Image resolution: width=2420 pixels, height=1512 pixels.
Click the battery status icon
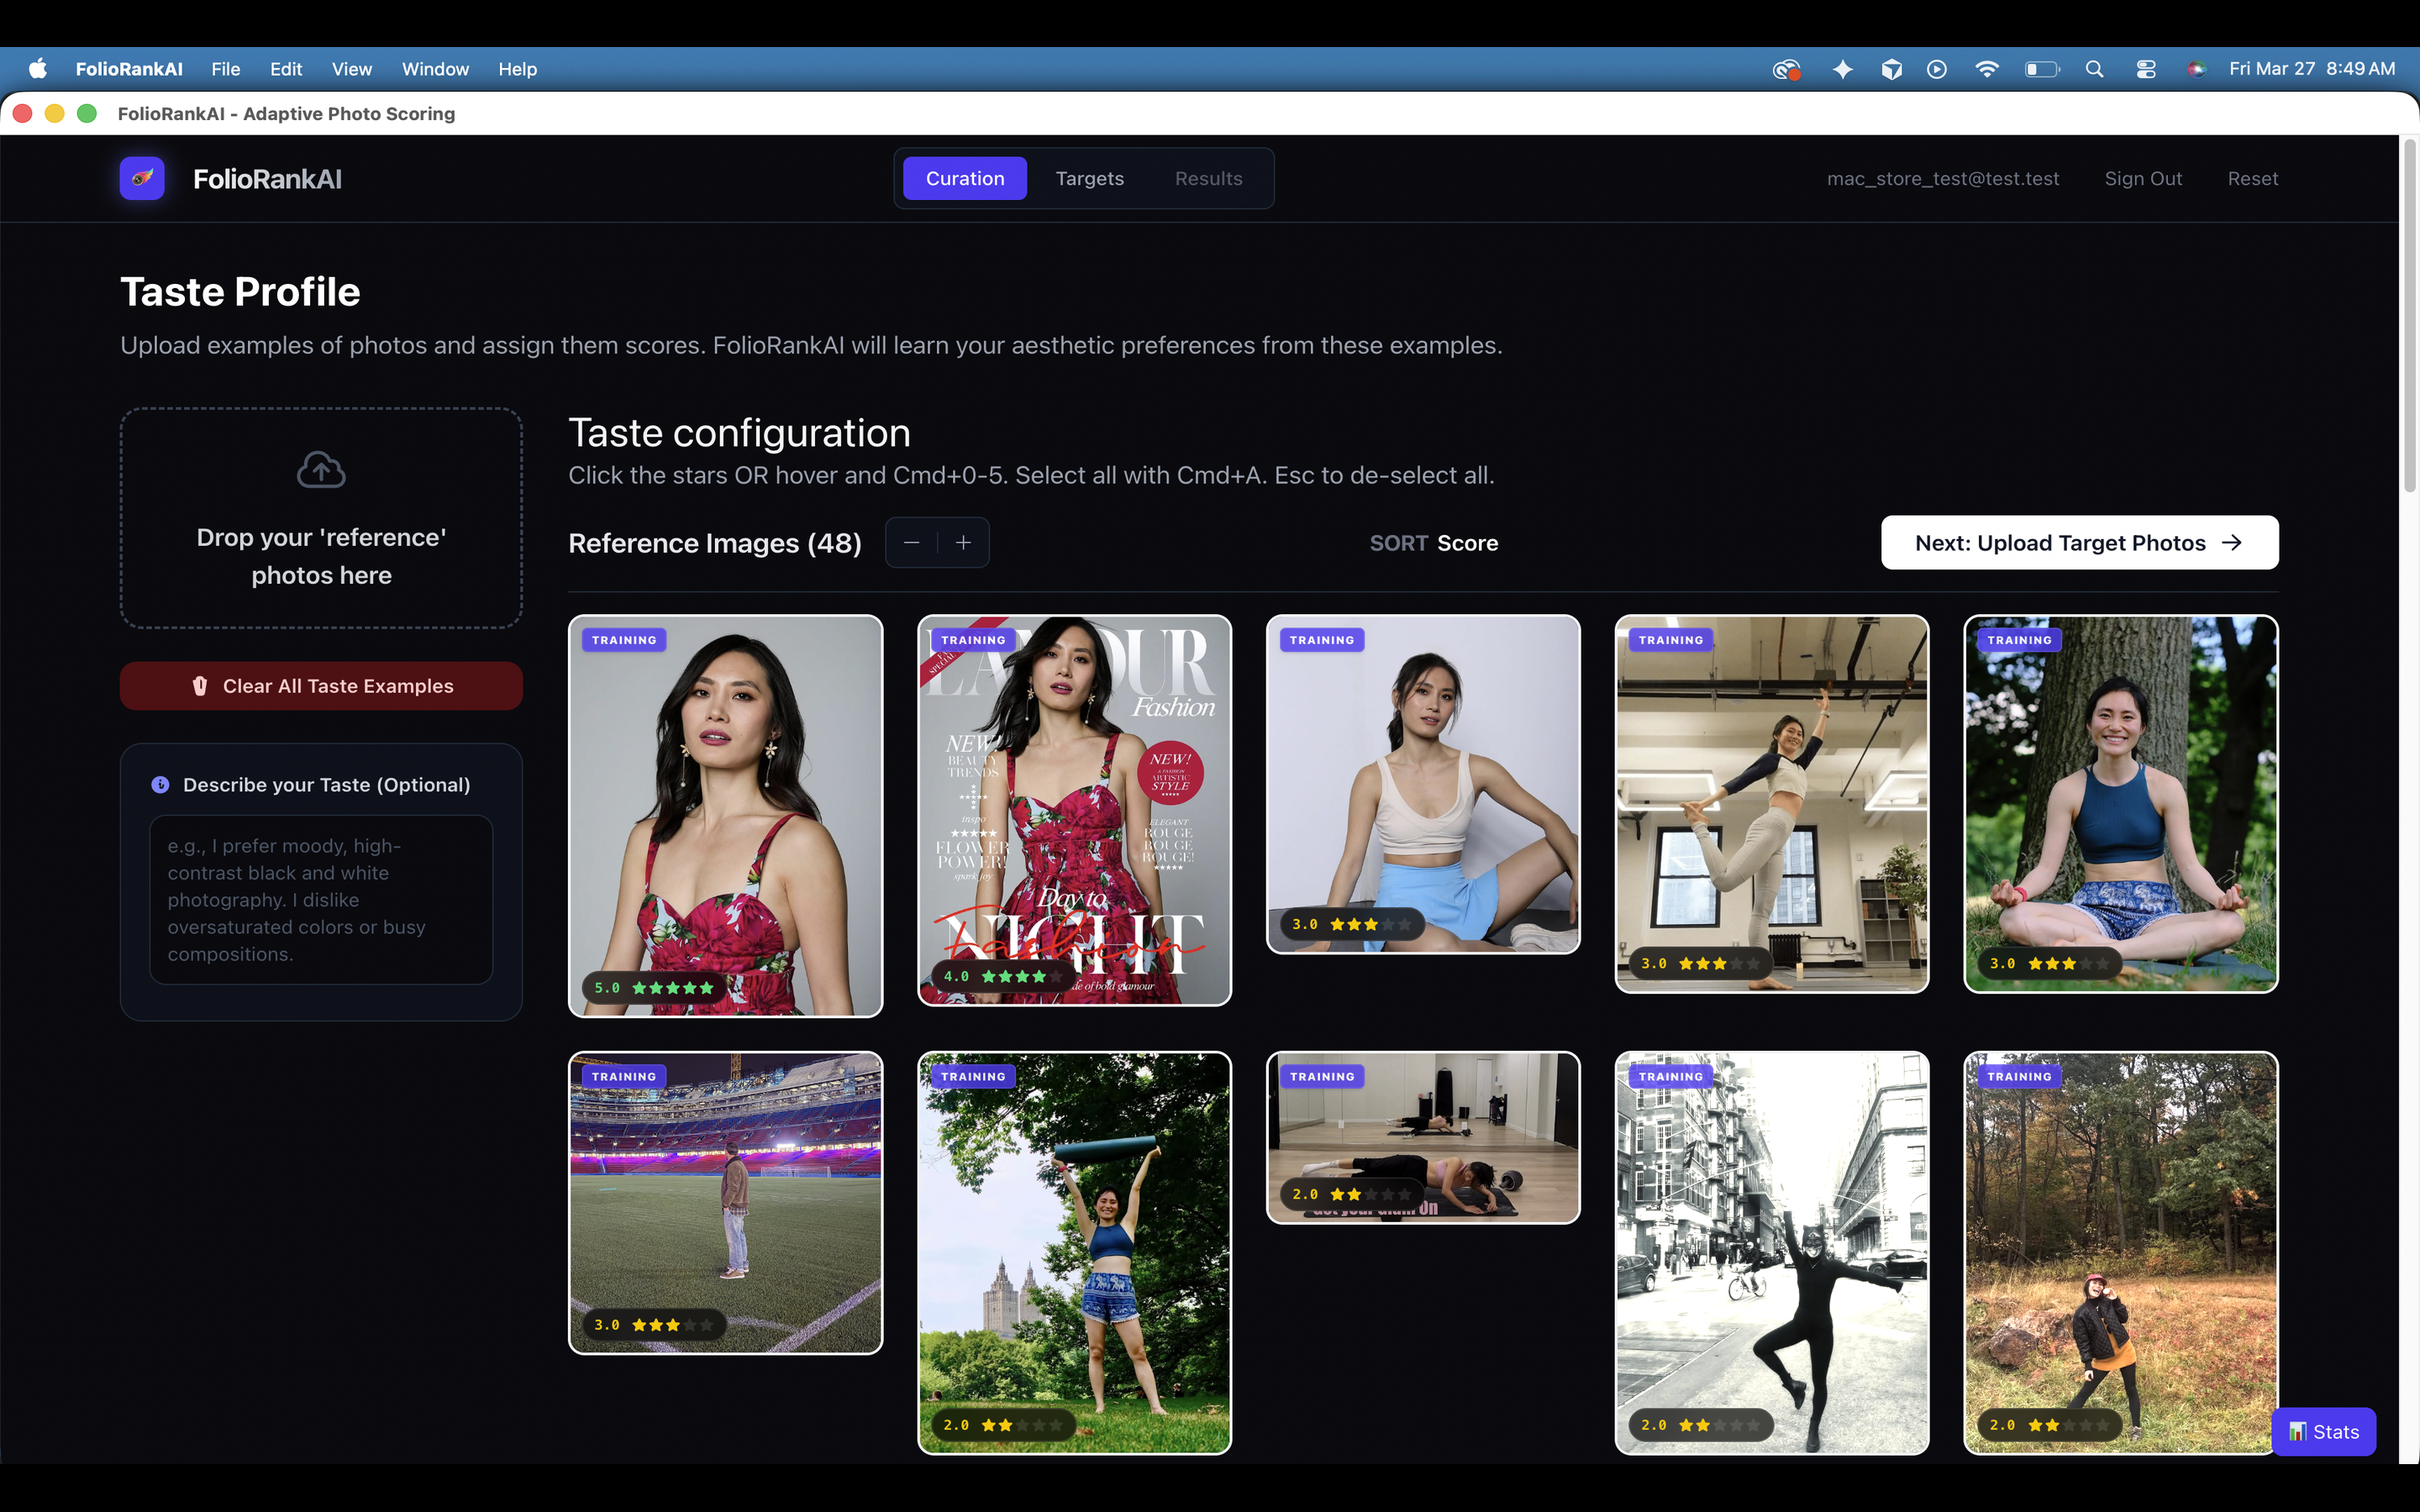pos(2042,69)
